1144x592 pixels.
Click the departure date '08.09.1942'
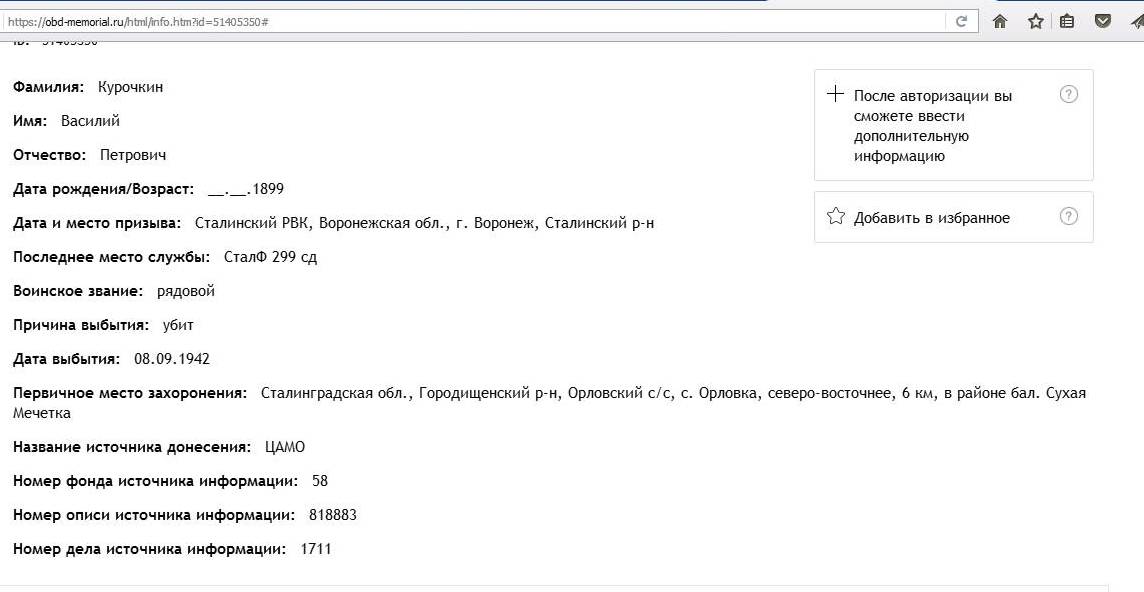pyautogui.click(x=172, y=359)
